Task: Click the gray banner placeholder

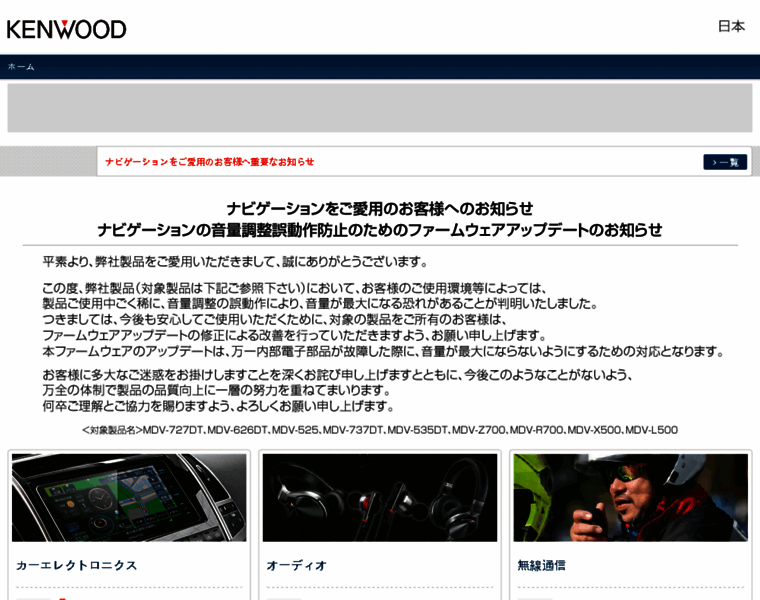Action: tap(380, 108)
